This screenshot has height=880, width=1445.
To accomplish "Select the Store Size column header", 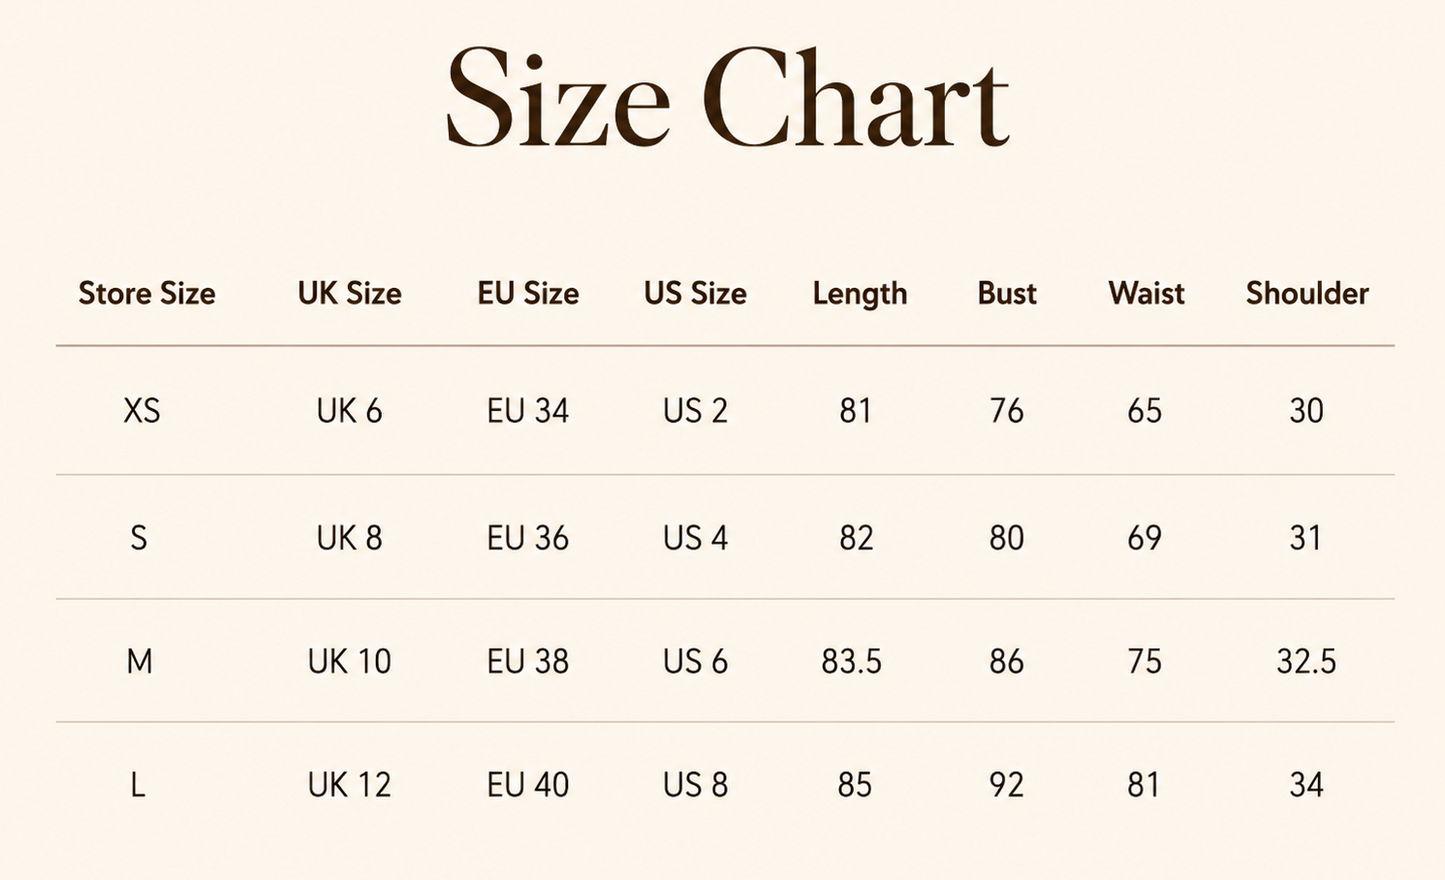I will click(147, 293).
